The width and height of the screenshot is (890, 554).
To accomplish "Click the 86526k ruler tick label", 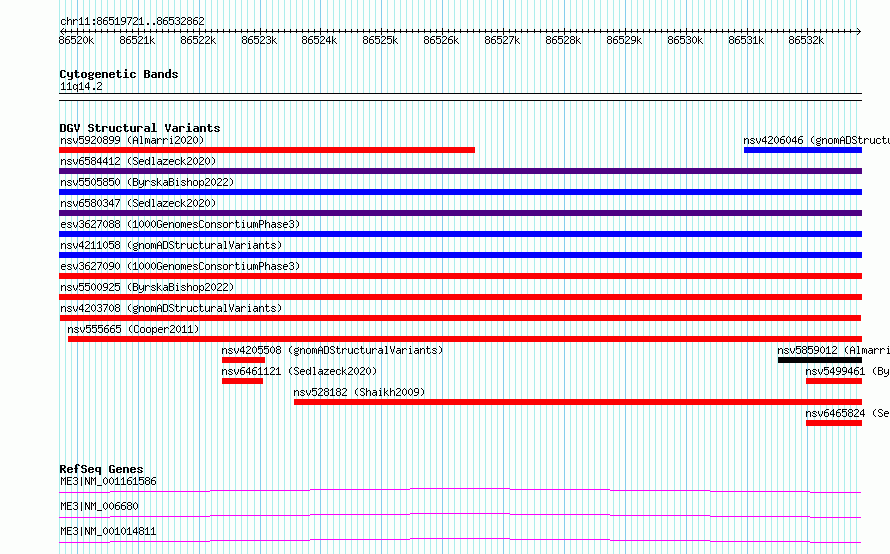I will (x=441, y=40).
